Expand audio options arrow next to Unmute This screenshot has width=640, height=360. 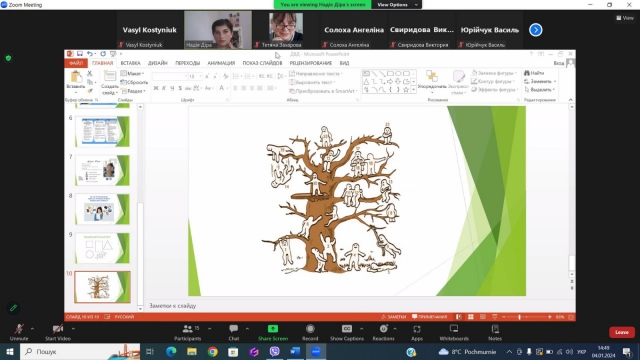32,329
